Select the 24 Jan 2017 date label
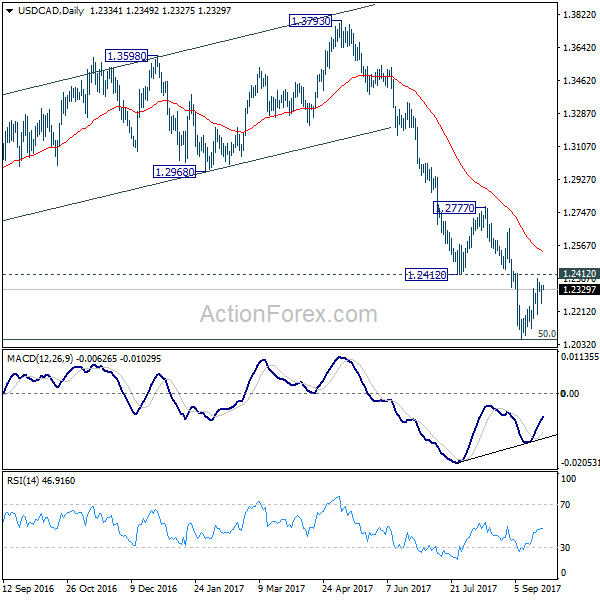600x600 pixels. (219, 588)
